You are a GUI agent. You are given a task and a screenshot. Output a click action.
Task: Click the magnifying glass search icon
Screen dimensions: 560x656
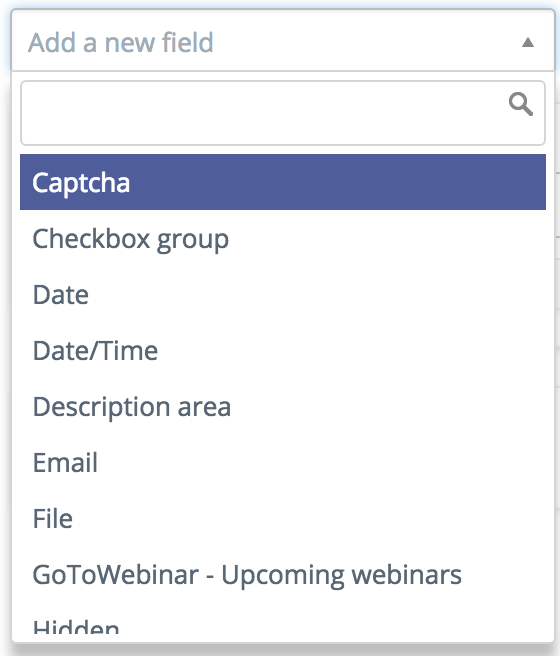pyautogui.click(x=521, y=104)
